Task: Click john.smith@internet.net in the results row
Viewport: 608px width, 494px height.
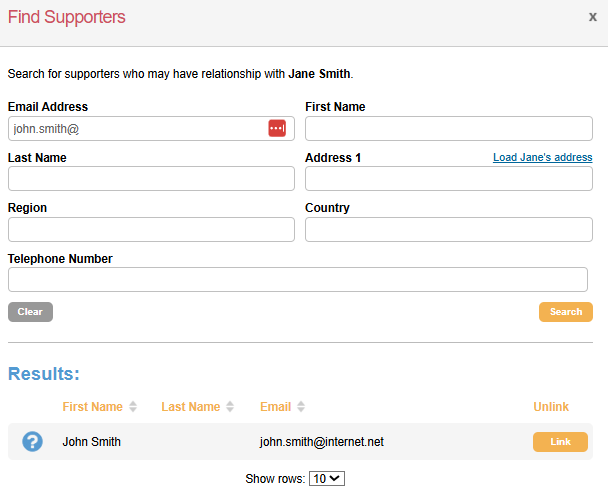Action: coord(321,441)
